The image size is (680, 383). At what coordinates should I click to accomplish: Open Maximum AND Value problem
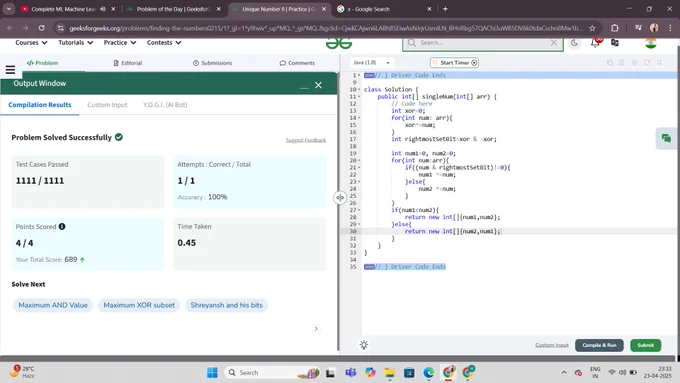click(53, 305)
